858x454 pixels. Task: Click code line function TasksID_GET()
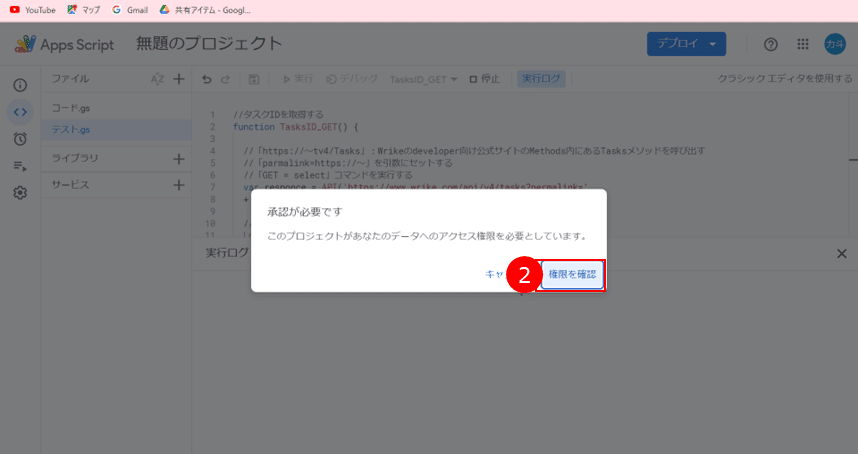click(x=295, y=127)
